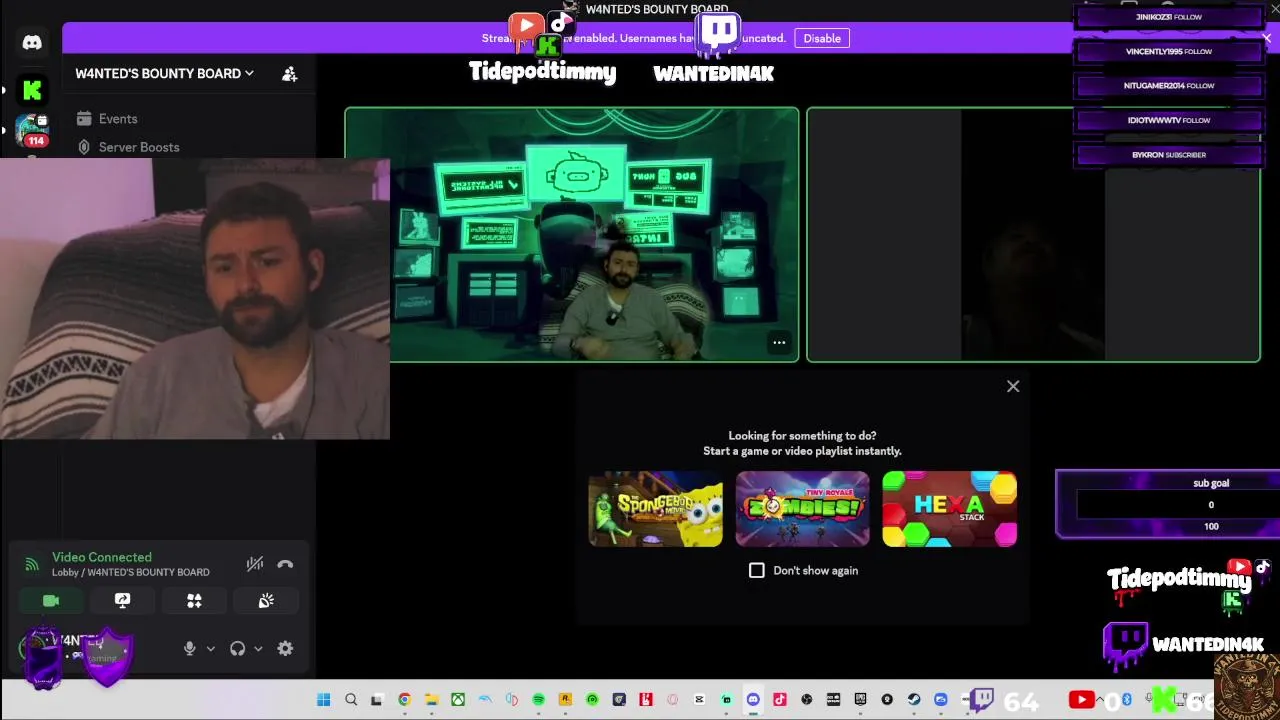This screenshot has height=720, width=1280.
Task: Open the Server Boosts menu entry
Action: pos(139,147)
